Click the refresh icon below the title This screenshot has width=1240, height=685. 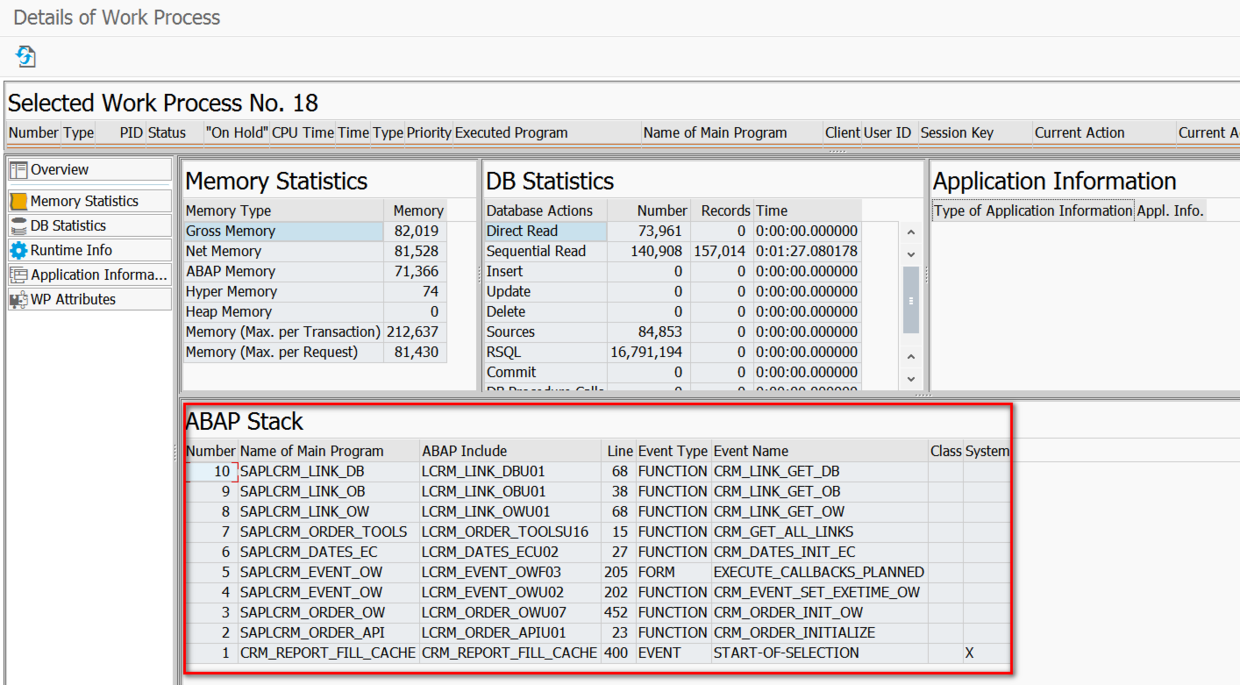(26, 57)
